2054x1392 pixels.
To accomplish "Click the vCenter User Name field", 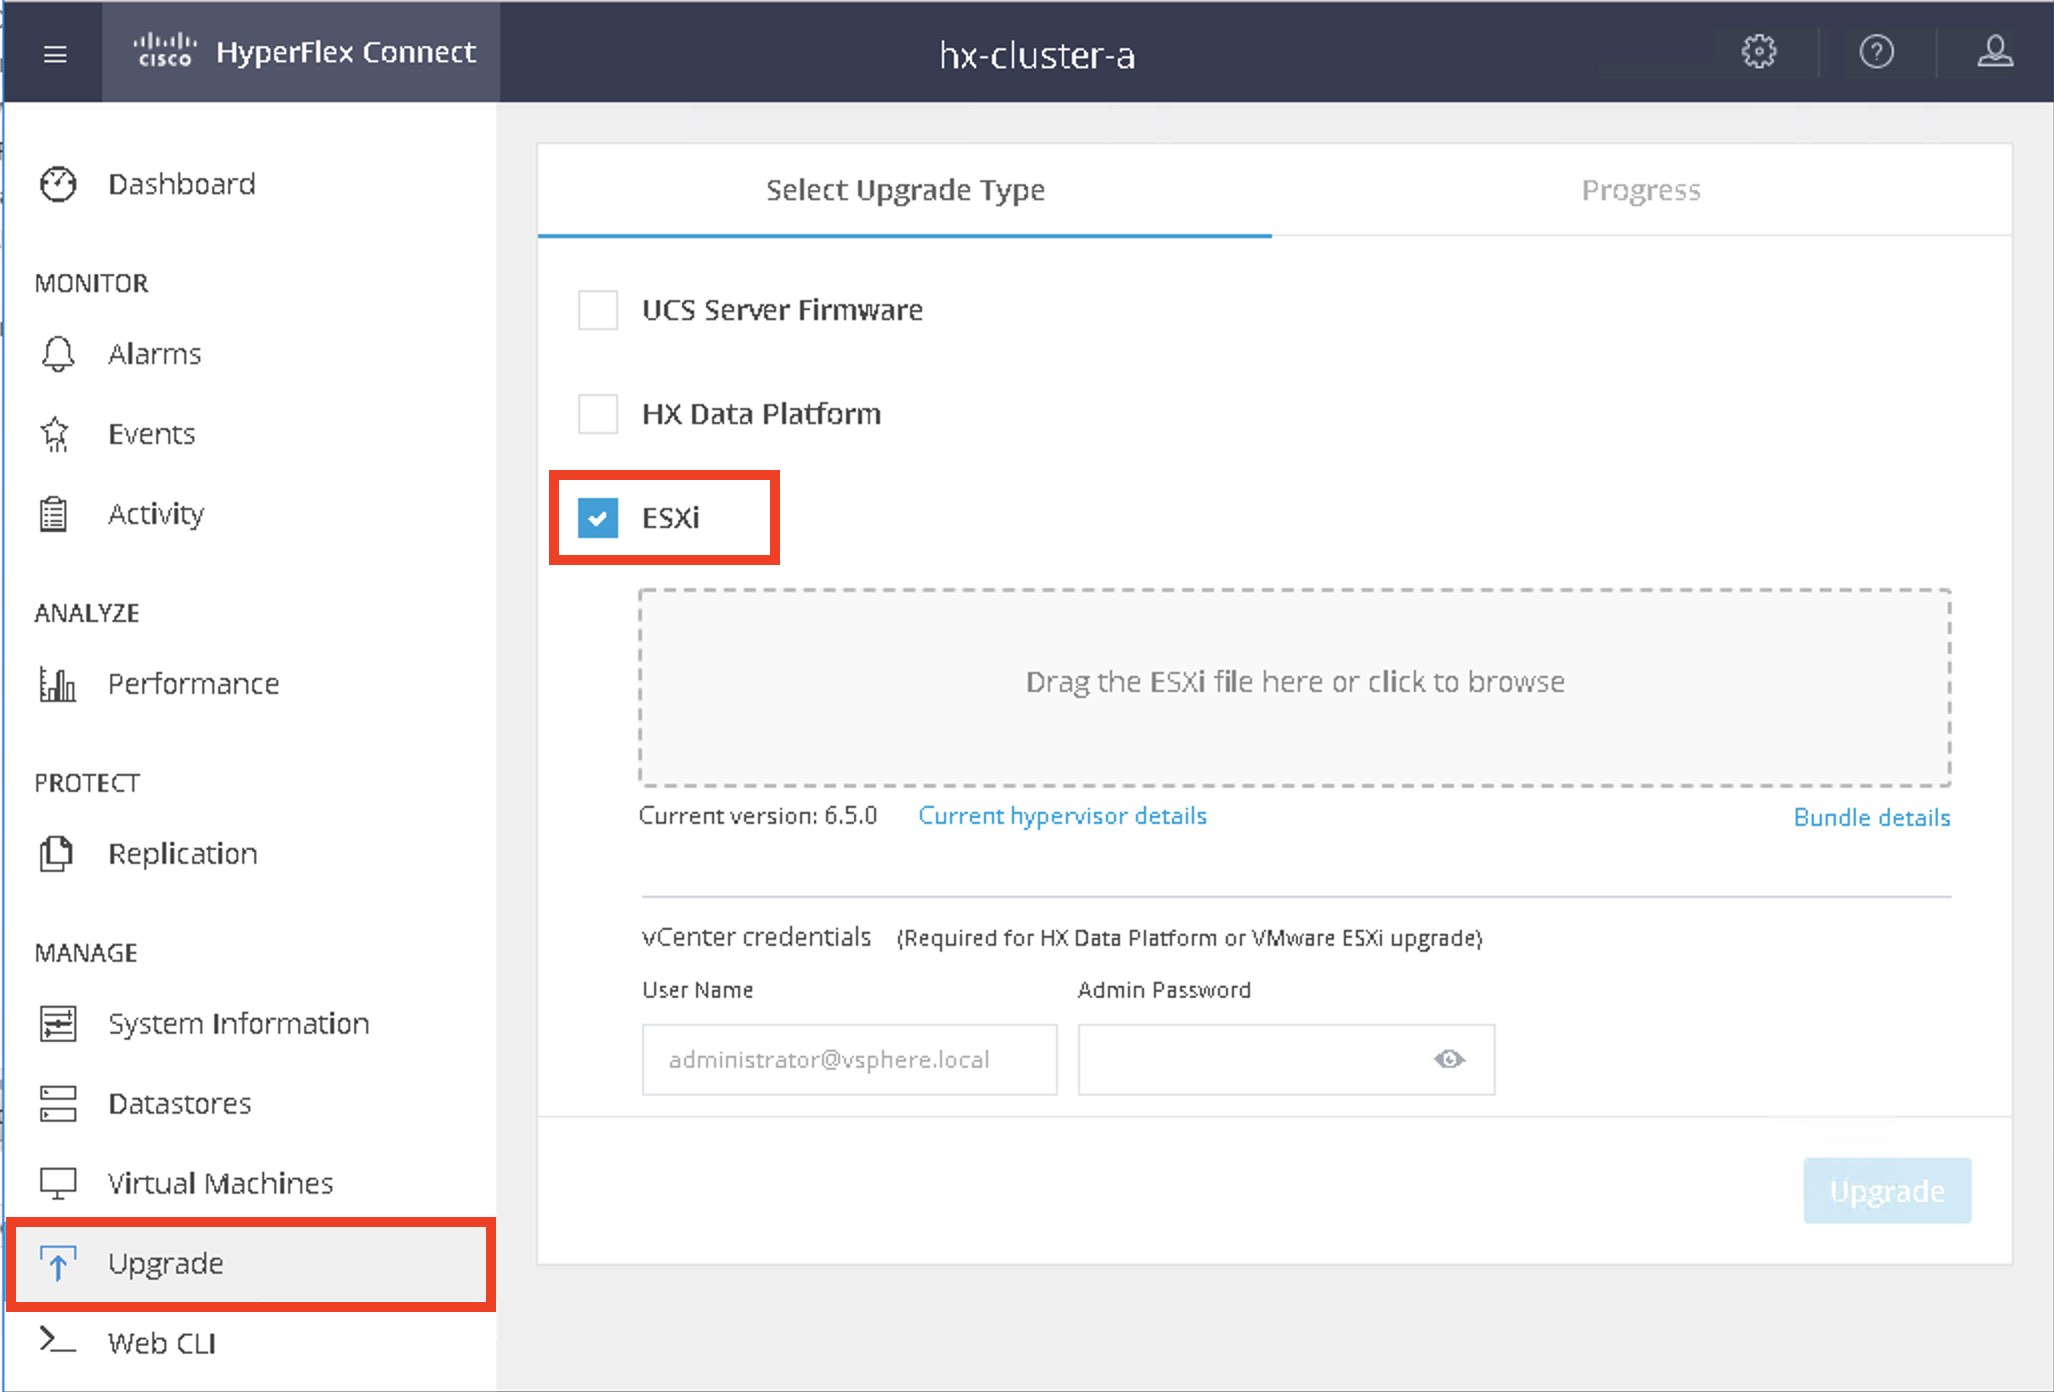I will click(x=849, y=1059).
